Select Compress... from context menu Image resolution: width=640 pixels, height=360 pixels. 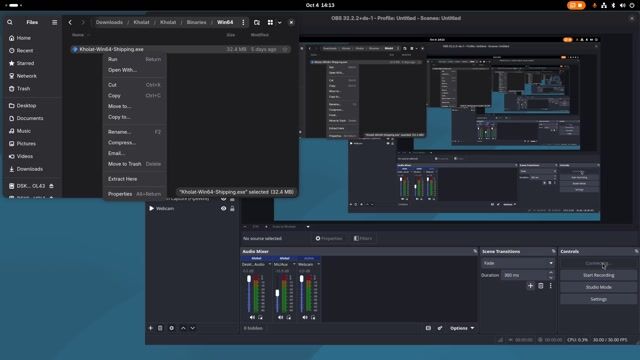coord(134,143)
